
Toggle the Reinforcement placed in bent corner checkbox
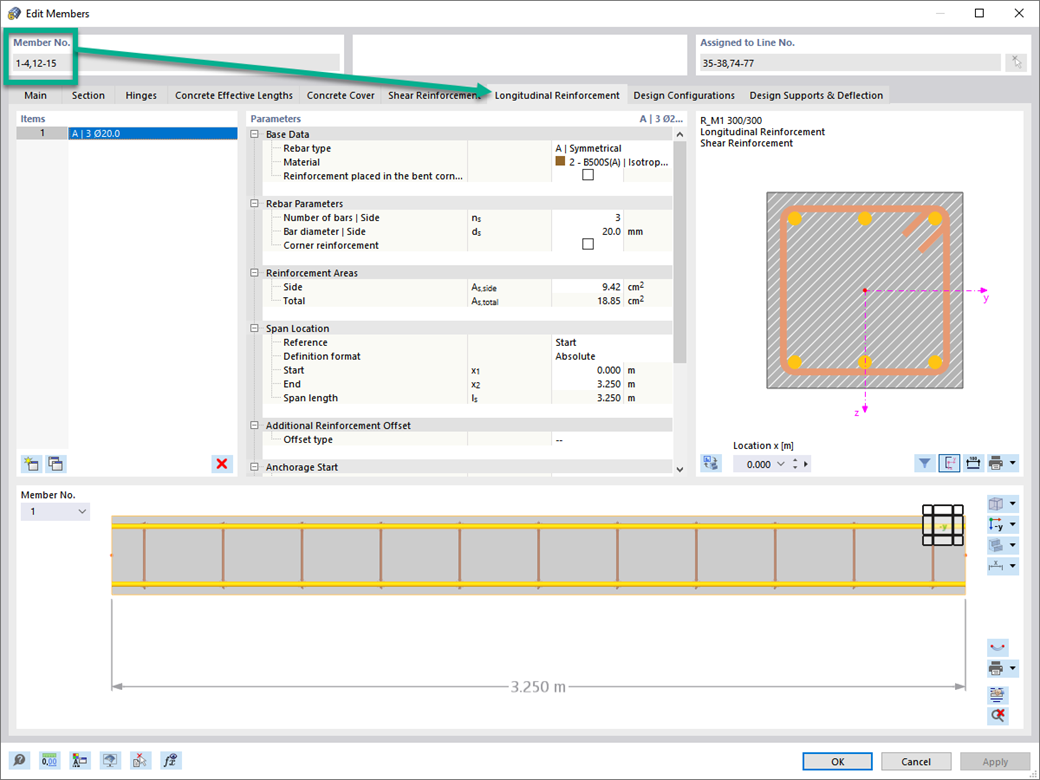[588, 176]
